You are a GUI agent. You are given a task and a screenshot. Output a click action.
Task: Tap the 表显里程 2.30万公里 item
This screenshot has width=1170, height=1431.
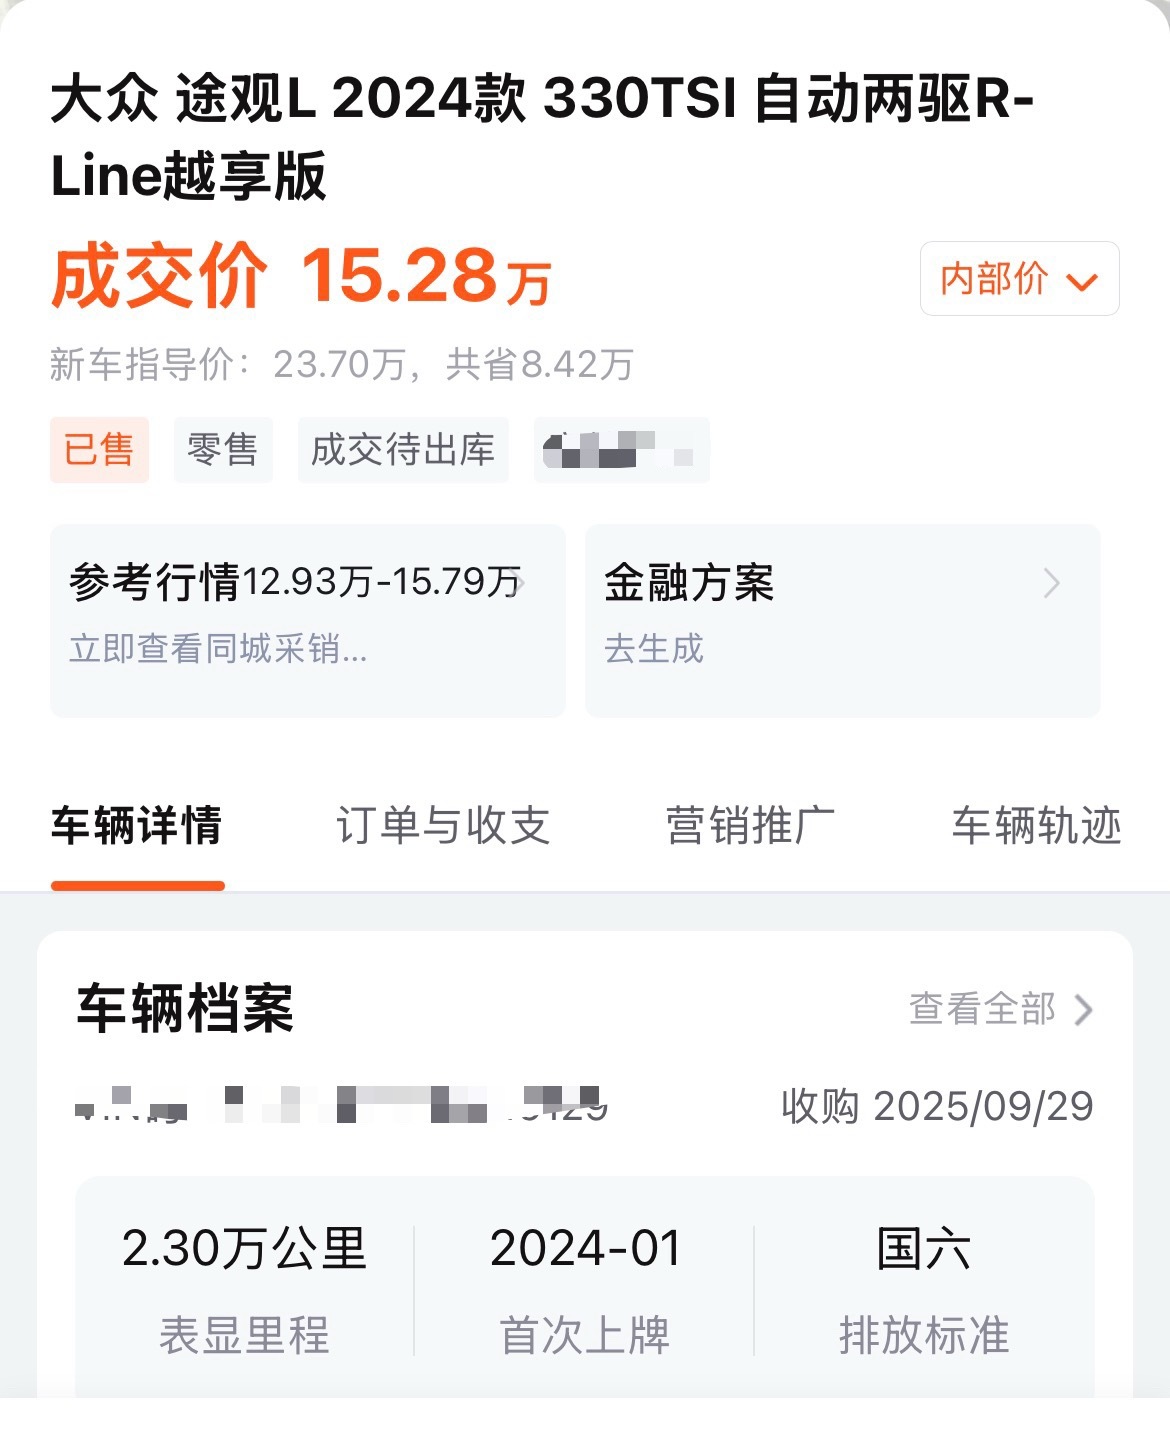click(x=244, y=1289)
